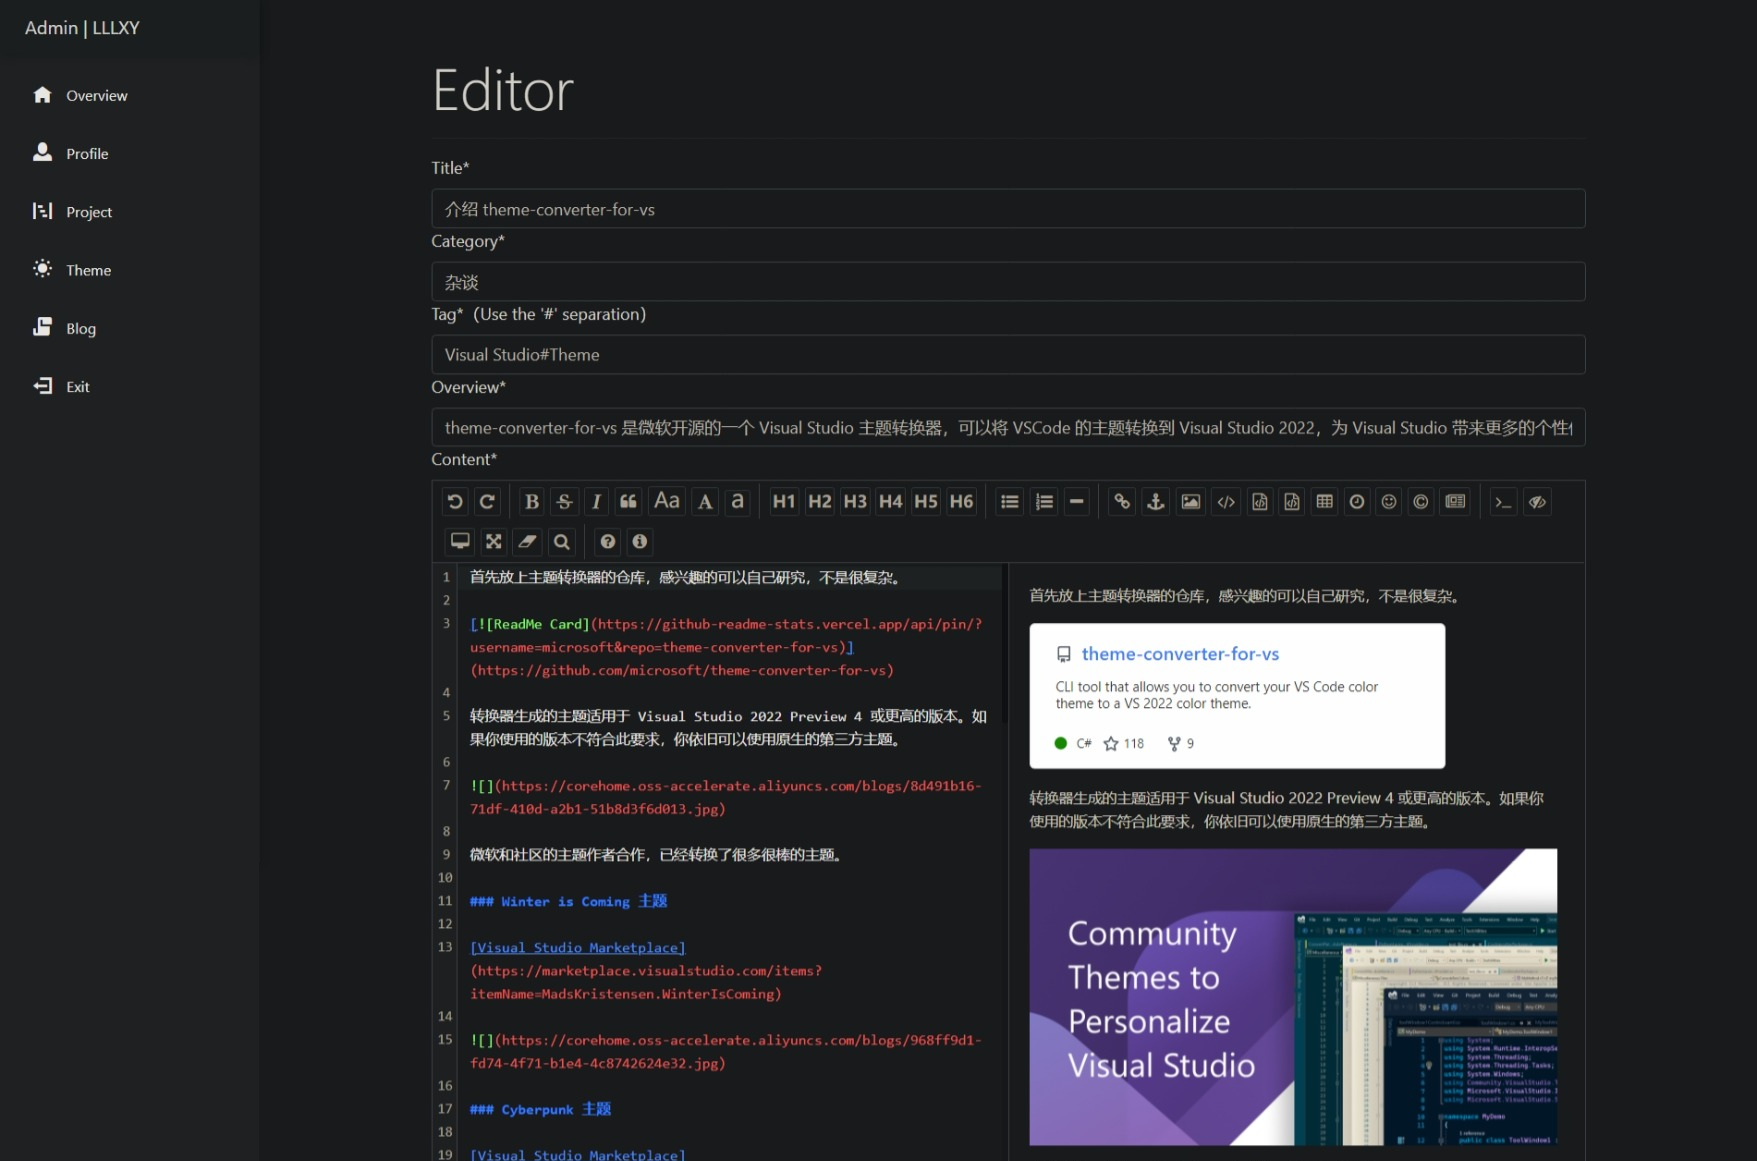Open the Blog page in sidebar
The width and height of the screenshot is (1757, 1161).
[80, 328]
